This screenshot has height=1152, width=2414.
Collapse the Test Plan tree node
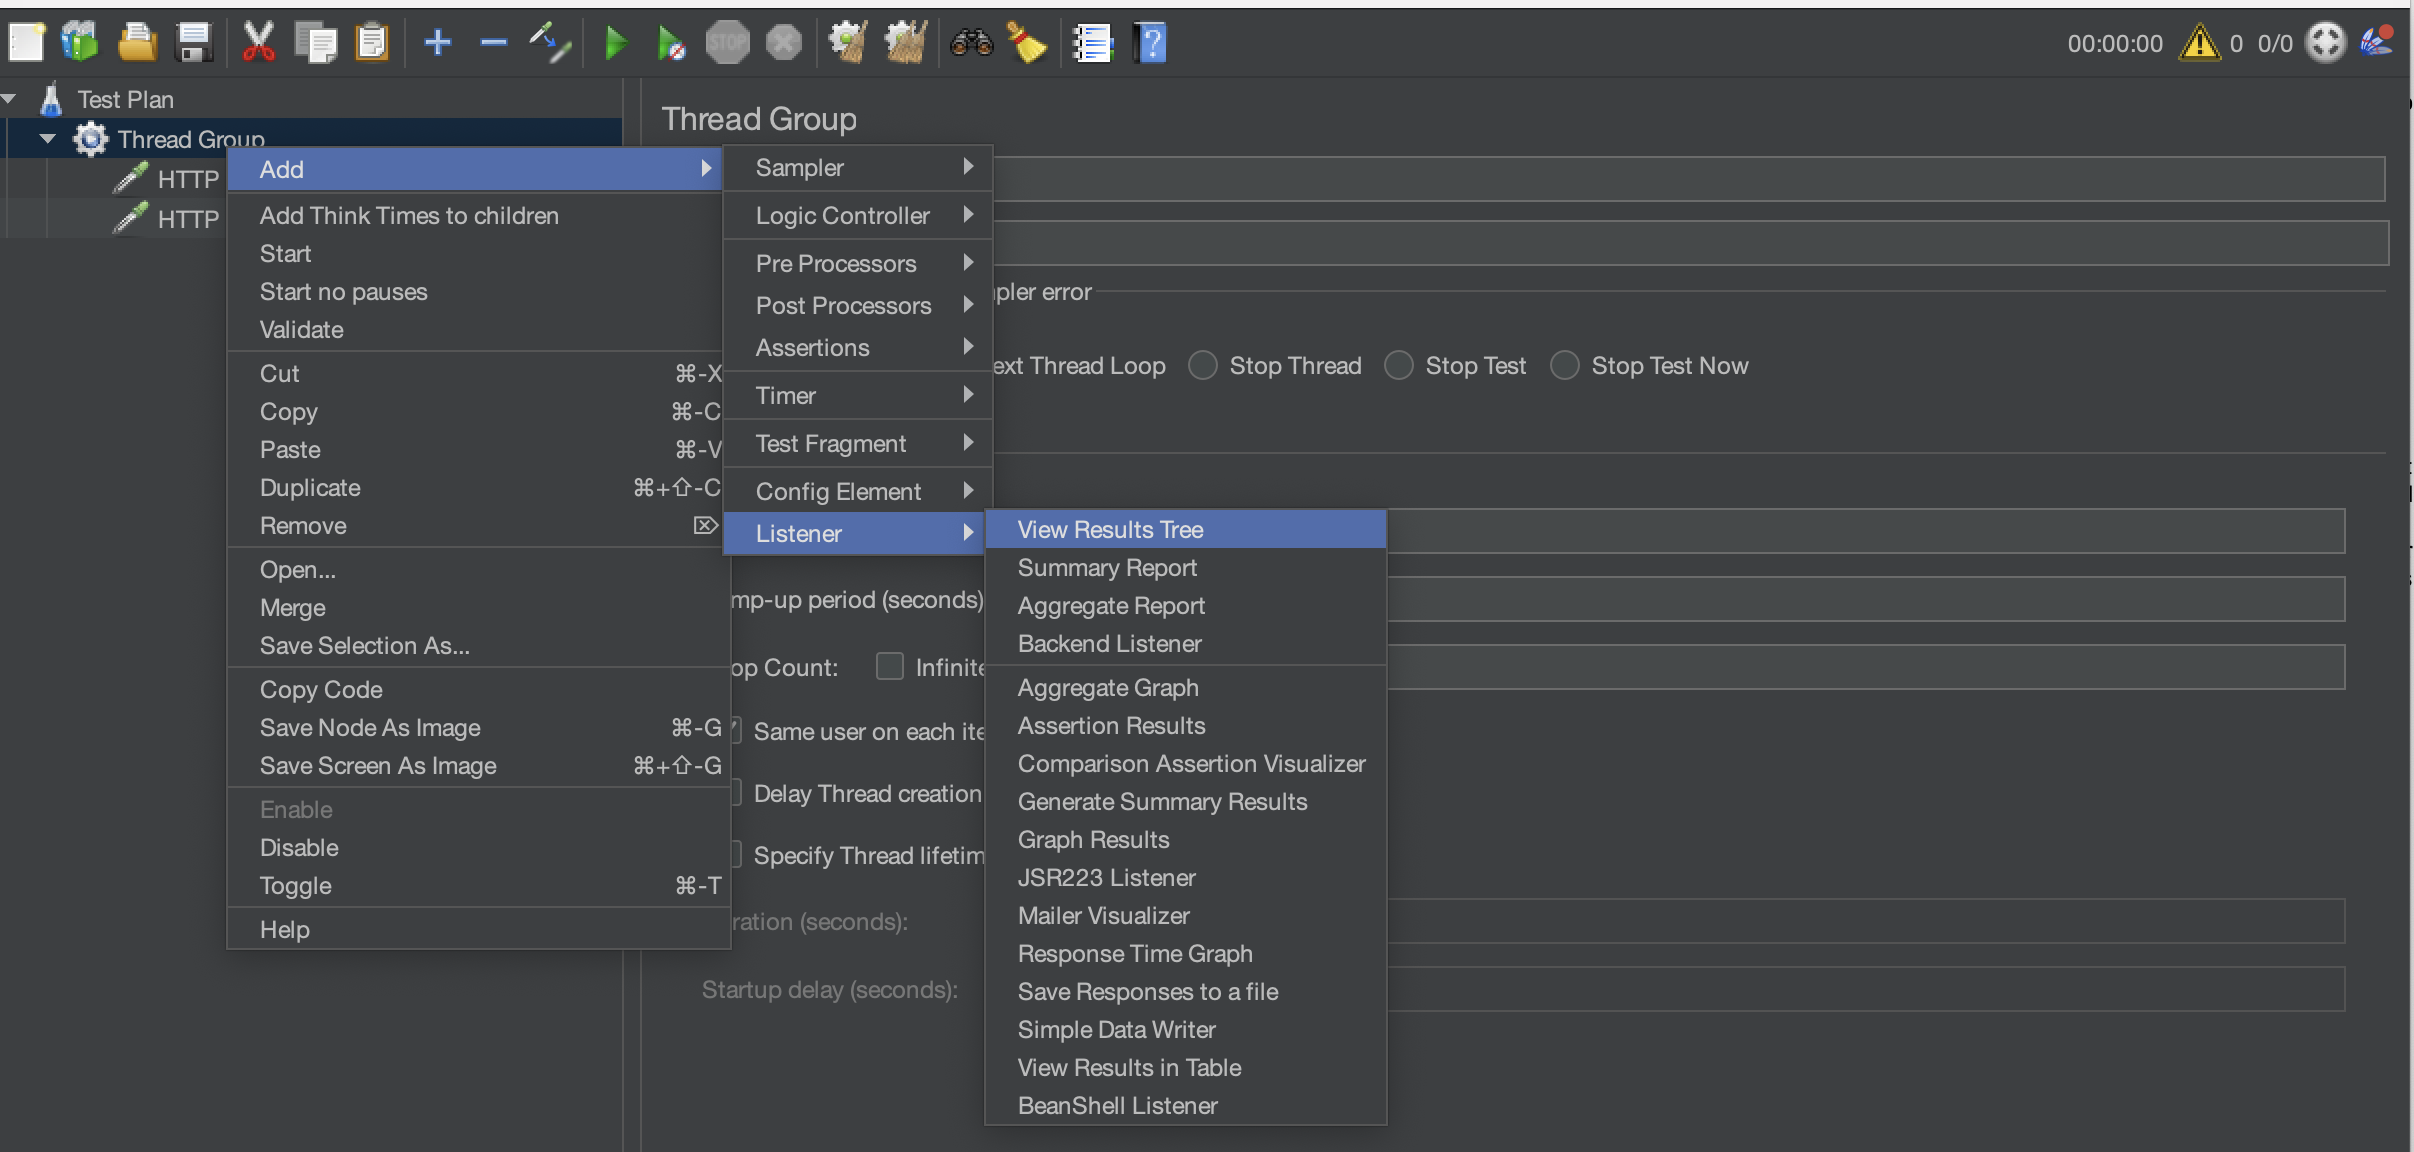pos(9,99)
